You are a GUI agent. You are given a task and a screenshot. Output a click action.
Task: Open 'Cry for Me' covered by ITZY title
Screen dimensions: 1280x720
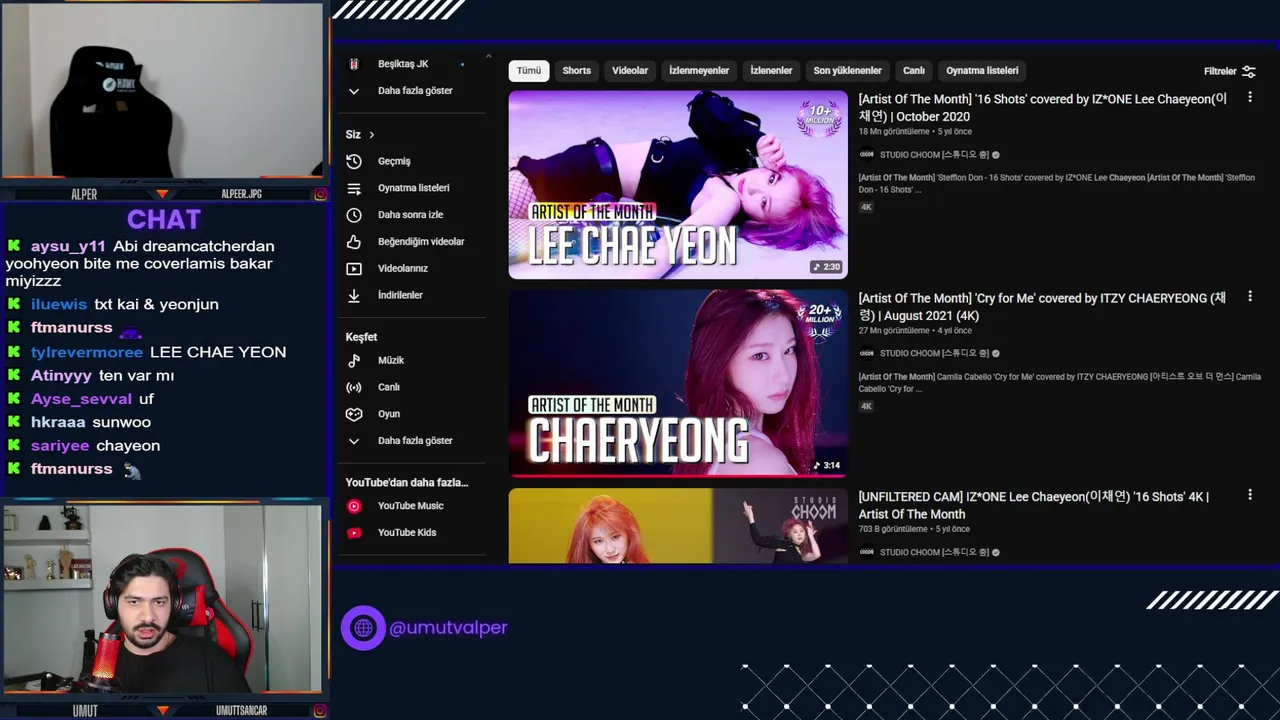point(1043,307)
